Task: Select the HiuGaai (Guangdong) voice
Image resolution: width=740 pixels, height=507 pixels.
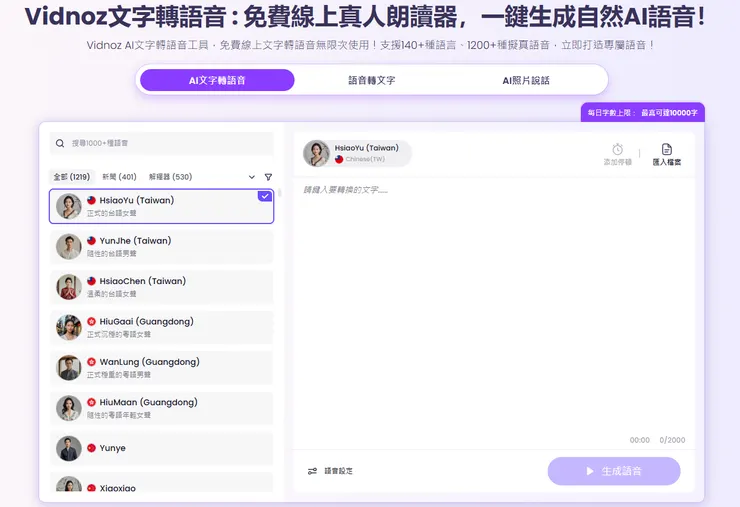Action: (x=161, y=328)
